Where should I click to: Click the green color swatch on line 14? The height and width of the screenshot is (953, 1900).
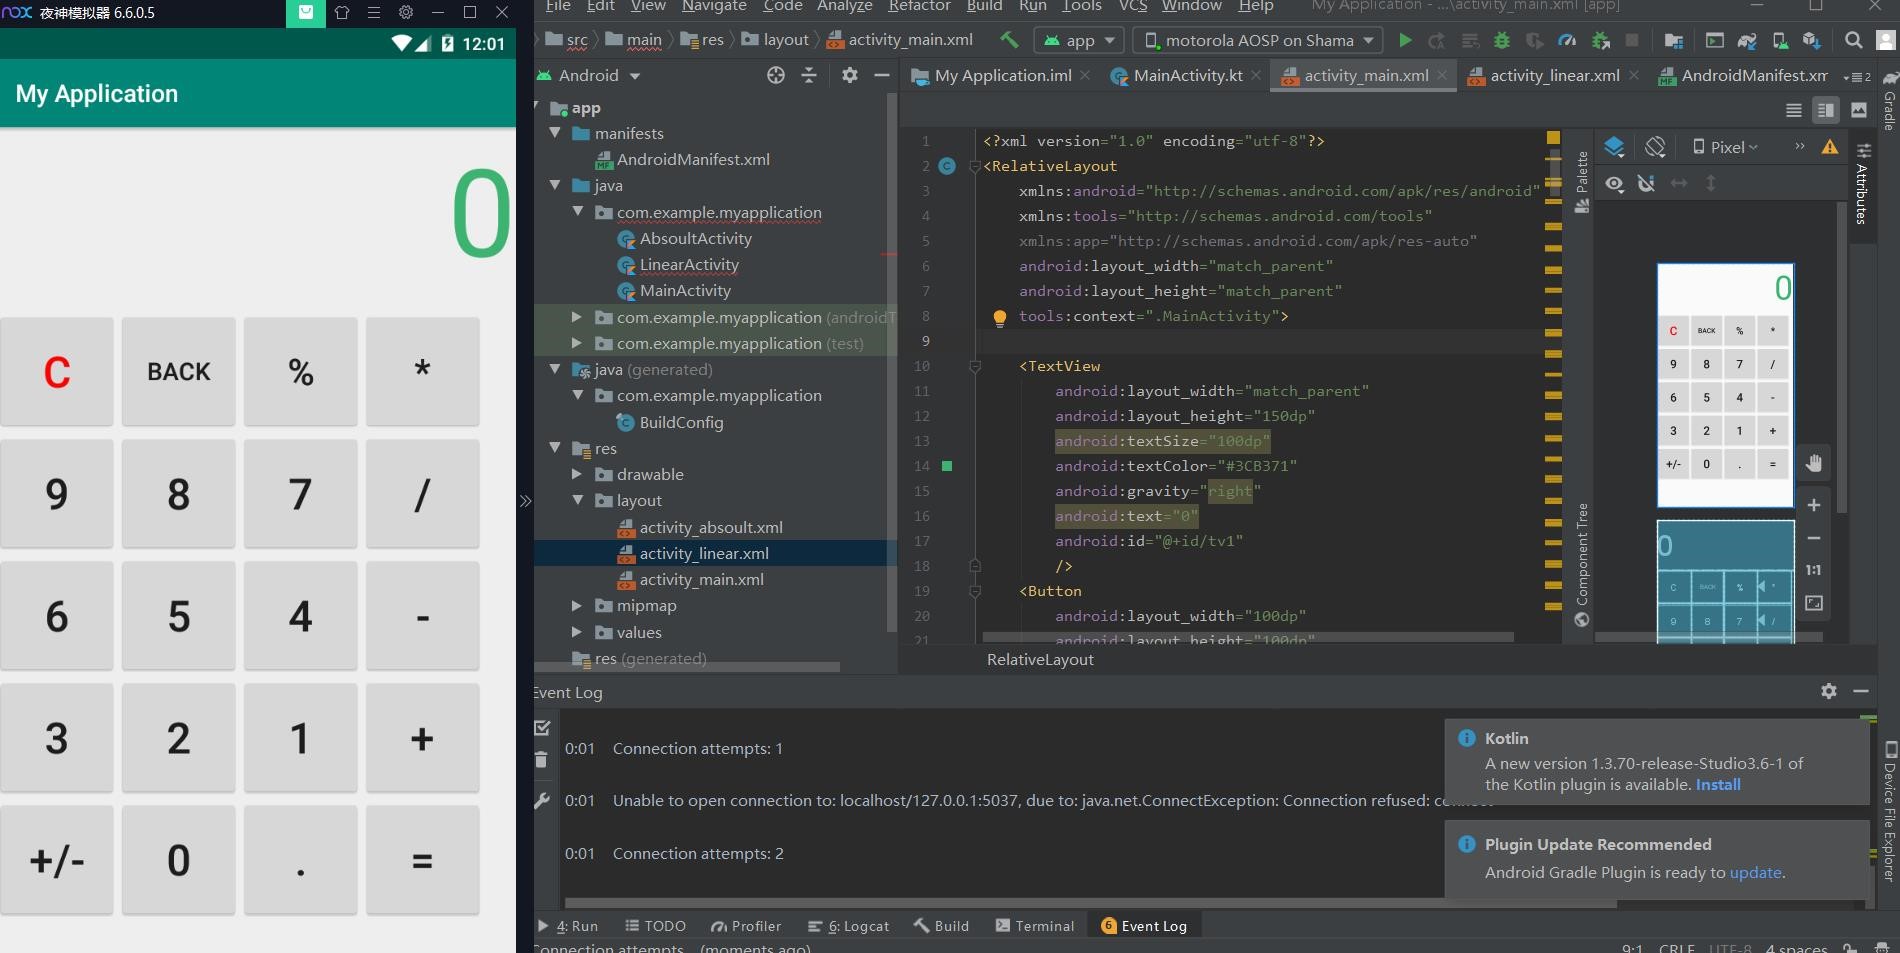[947, 466]
